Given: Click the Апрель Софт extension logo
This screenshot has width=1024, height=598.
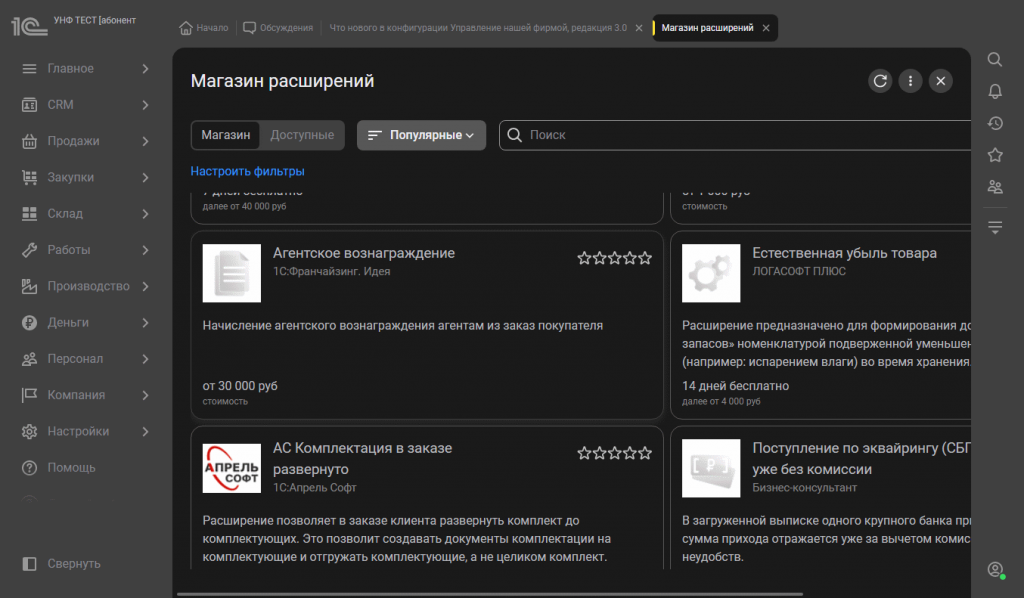Looking at the screenshot, I should pyautogui.click(x=231, y=468).
